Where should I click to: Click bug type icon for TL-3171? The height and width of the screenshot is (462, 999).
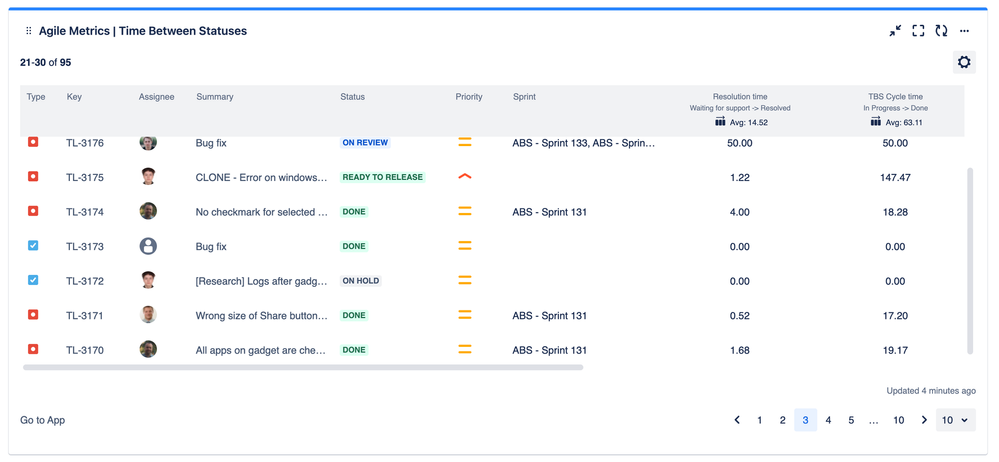point(33,314)
